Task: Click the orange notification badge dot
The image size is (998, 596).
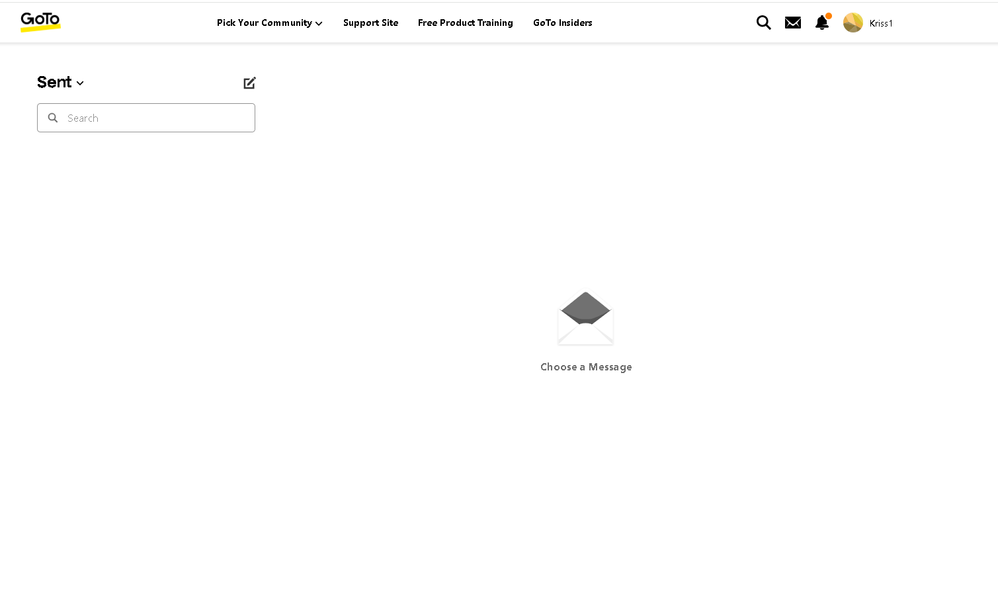Action: pyautogui.click(x=828, y=15)
